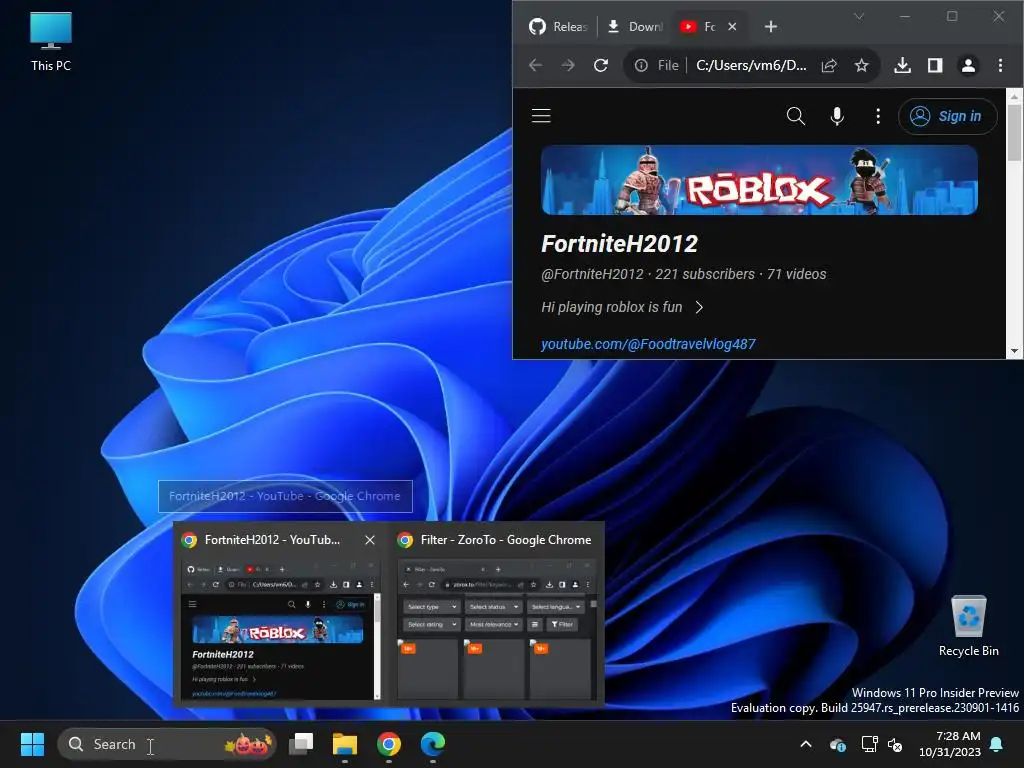Open the clock showing 7:28 AM 10/31/2023

[x=950, y=744]
